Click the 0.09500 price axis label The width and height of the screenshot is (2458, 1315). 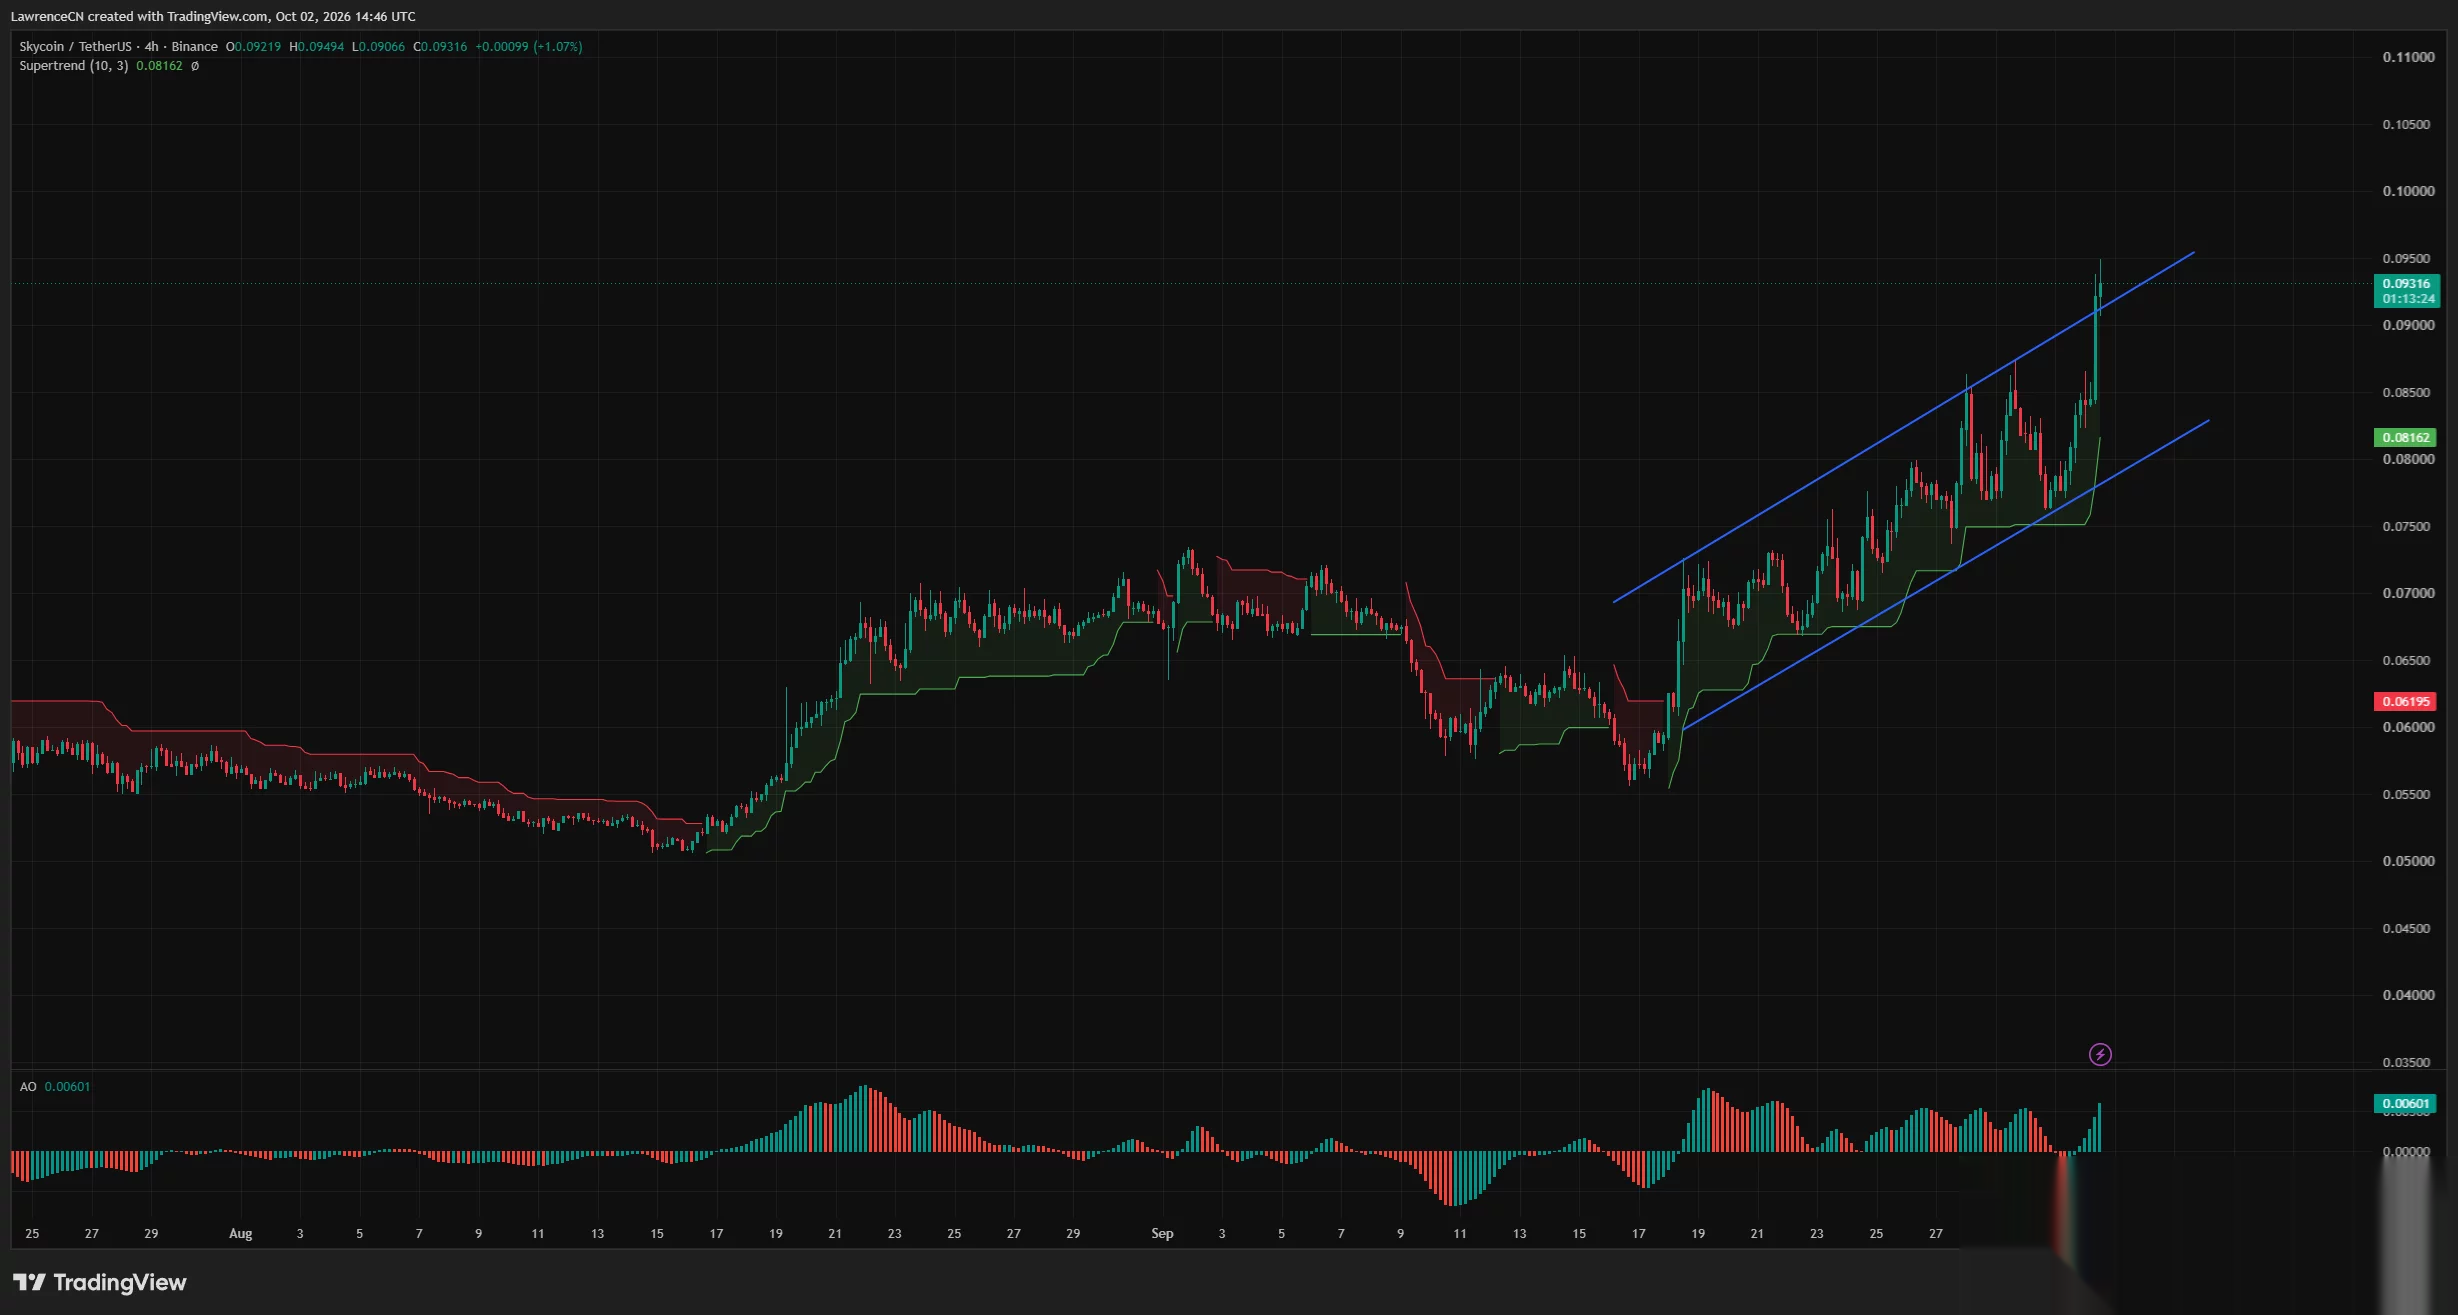point(2408,258)
